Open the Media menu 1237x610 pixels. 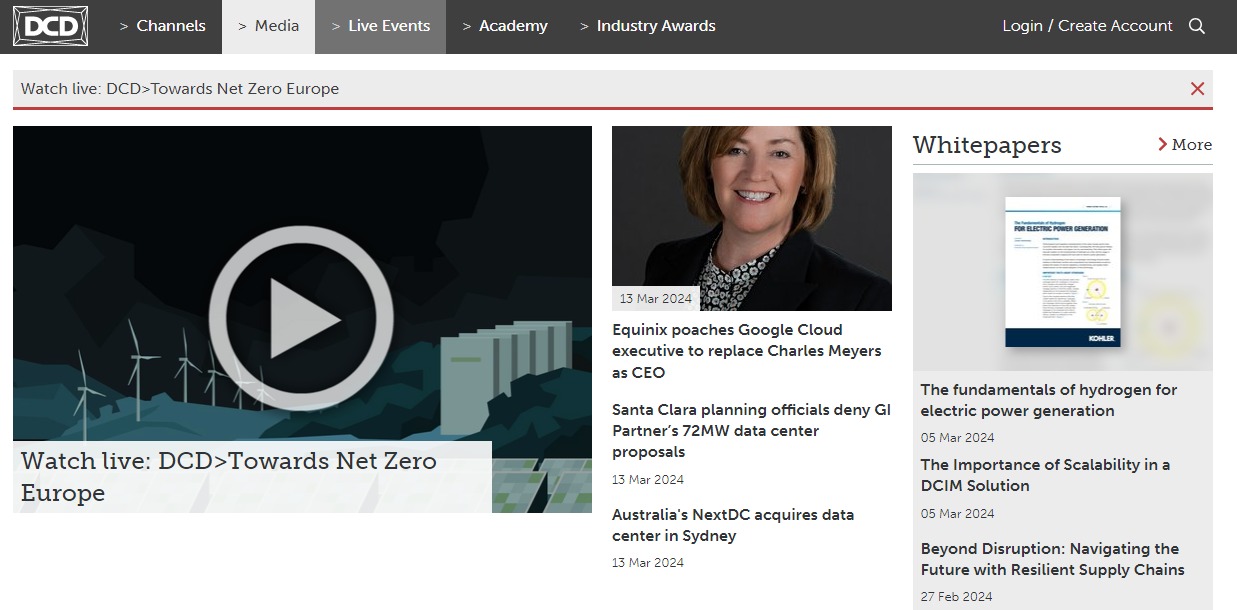[268, 26]
